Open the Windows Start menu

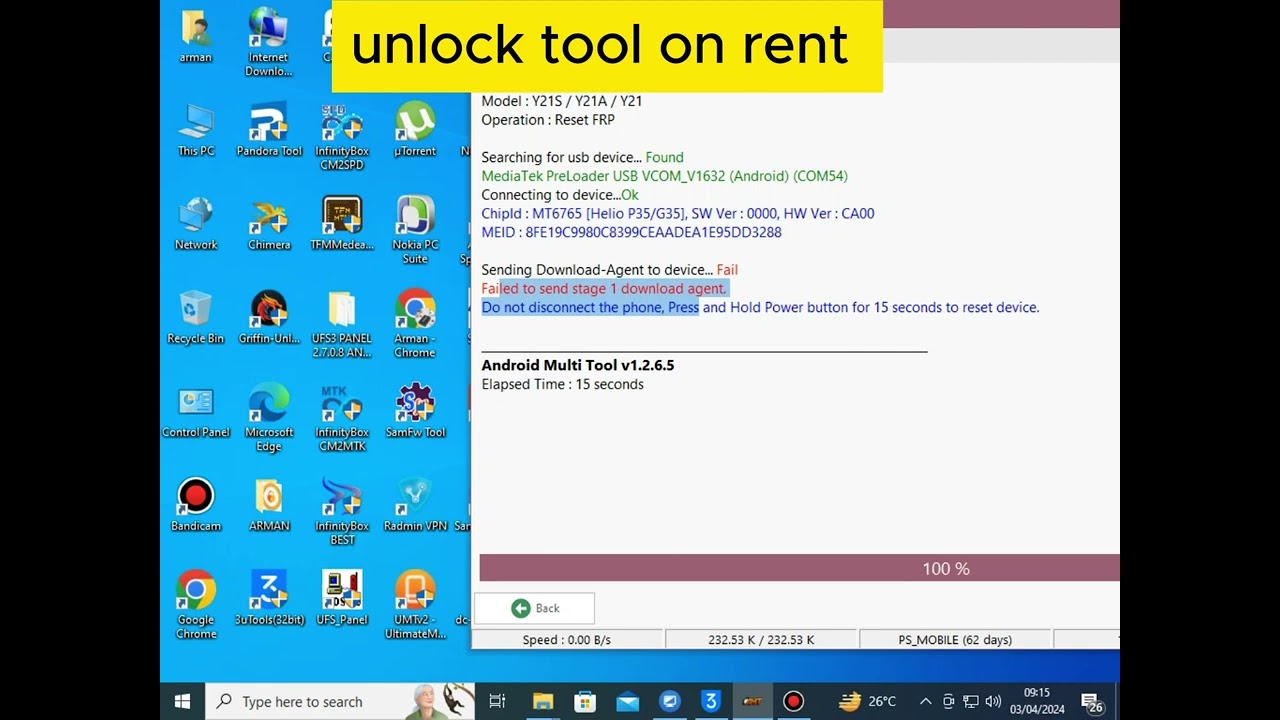point(183,702)
